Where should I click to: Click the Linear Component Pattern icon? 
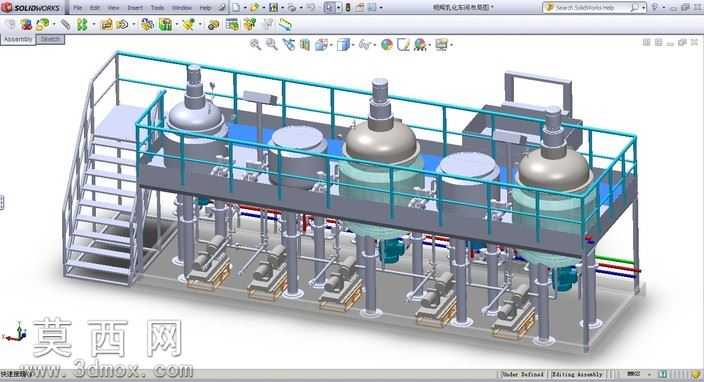[x=82, y=24]
